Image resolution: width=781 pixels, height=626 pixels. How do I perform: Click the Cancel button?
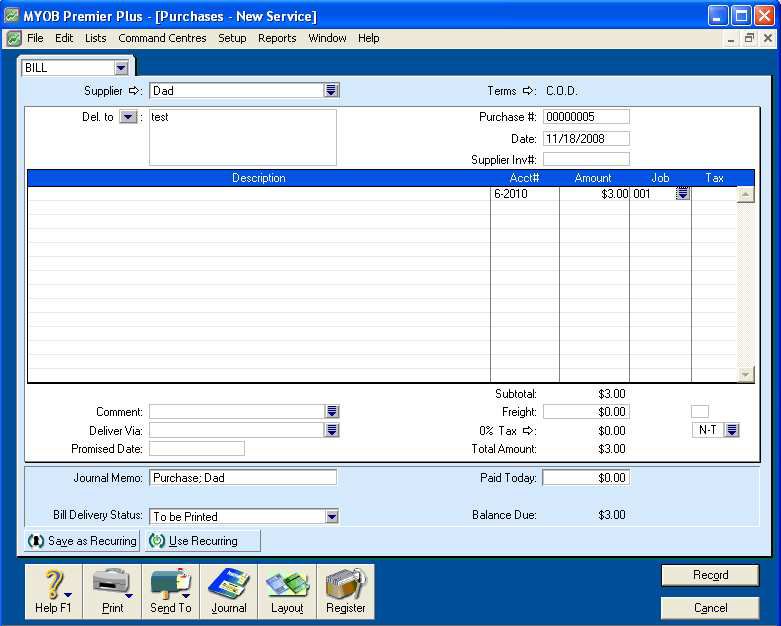click(x=710, y=608)
